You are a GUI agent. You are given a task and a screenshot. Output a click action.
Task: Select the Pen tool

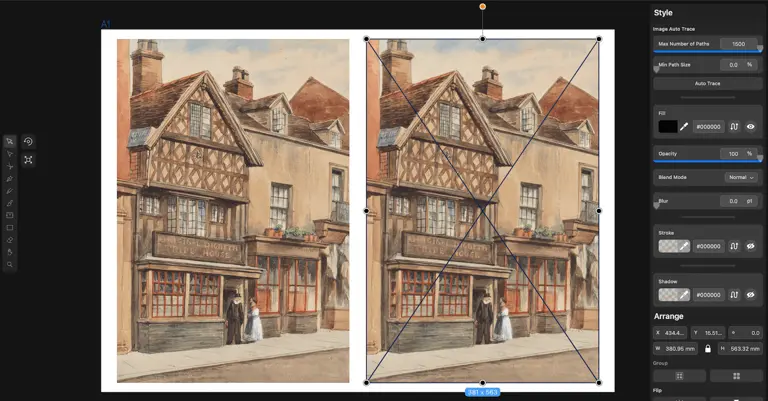(9, 179)
